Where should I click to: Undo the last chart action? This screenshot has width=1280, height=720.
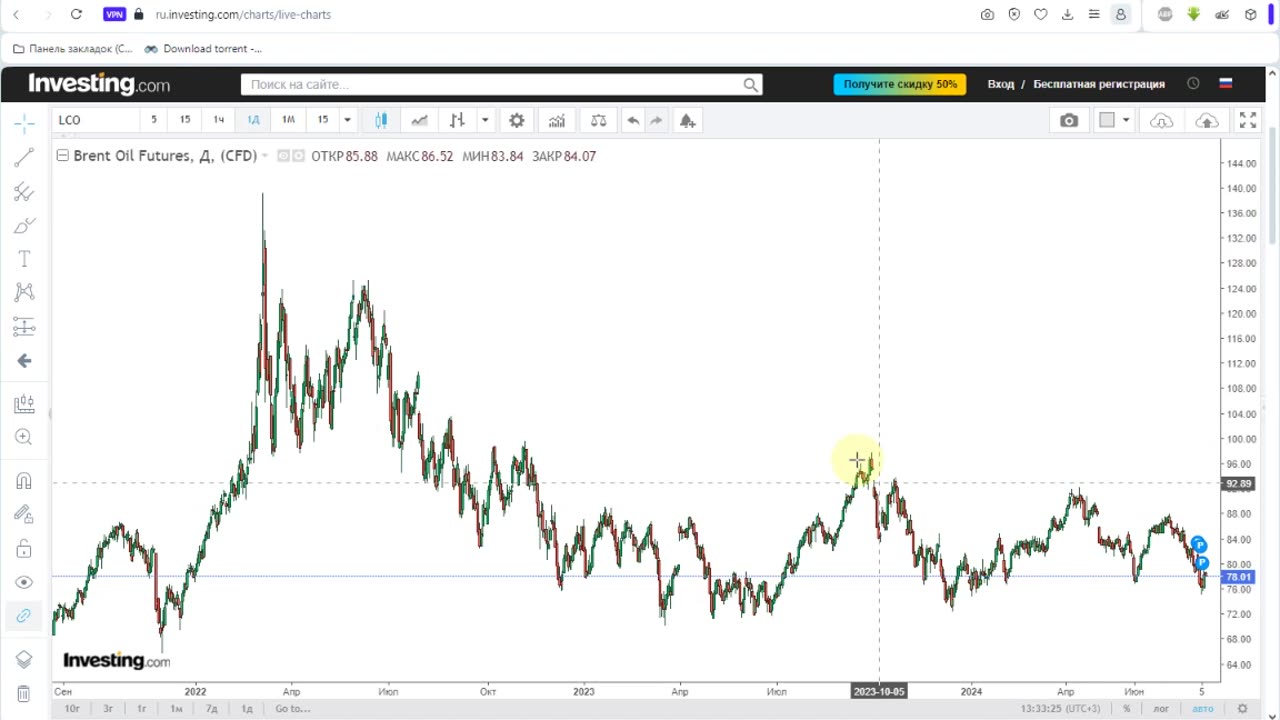(633, 120)
